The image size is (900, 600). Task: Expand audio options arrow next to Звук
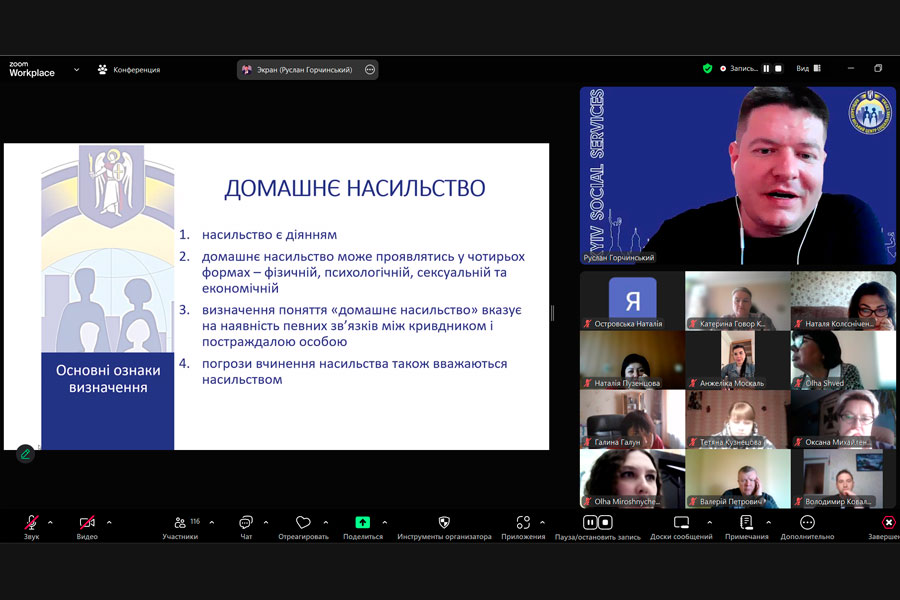[50, 522]
